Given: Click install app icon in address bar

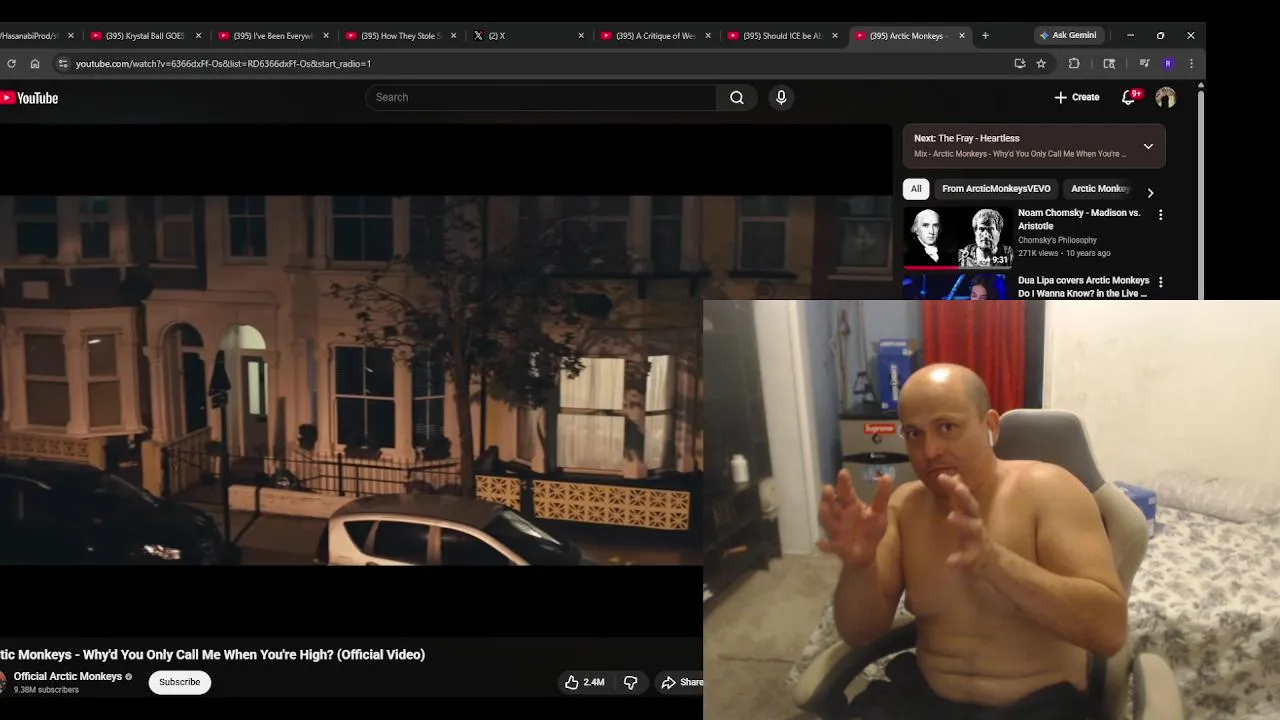Looking at the screenshot, I should tap(1019, 63).
